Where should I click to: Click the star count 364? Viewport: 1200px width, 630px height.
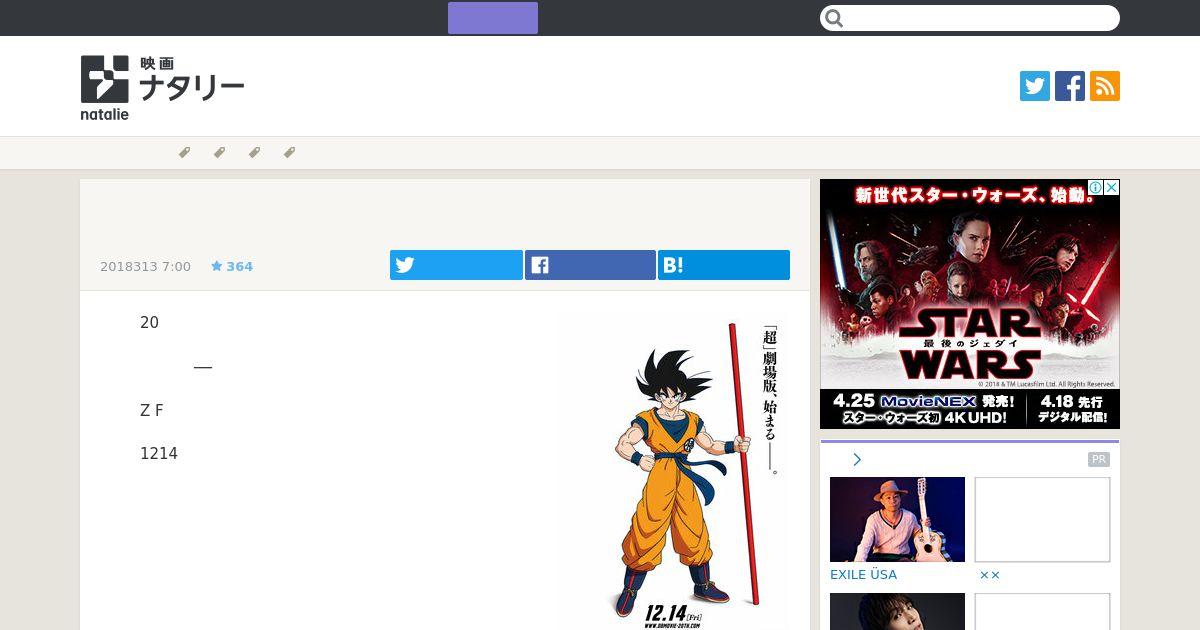pos(232,267)
